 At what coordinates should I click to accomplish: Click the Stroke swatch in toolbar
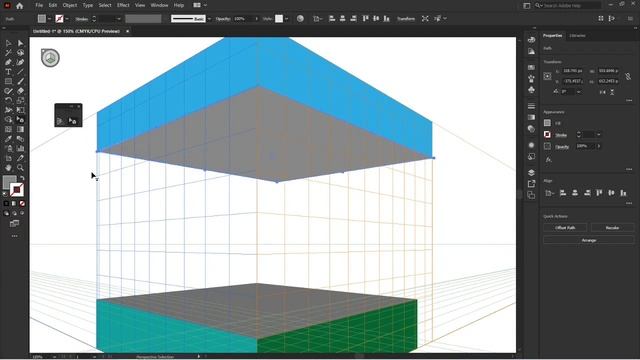pos(17,190)
